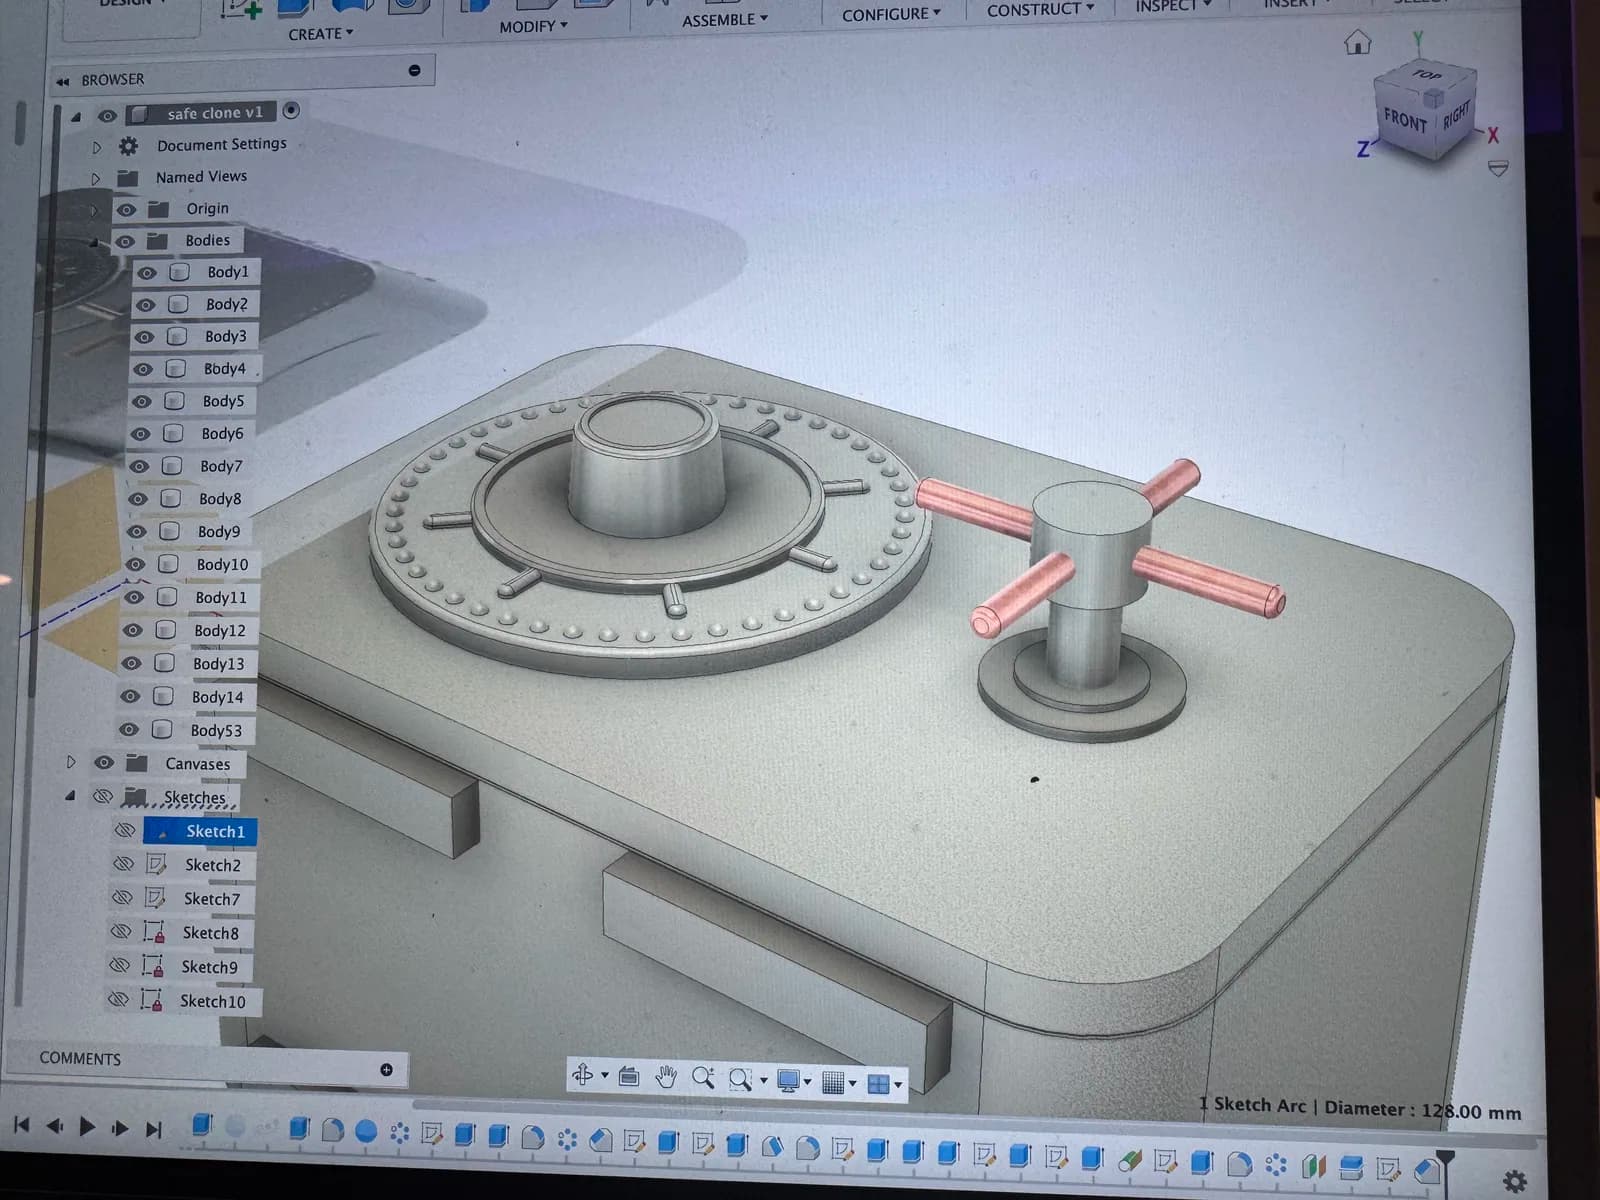Collapse the Browser panel with double arrows
This screenshot has height=1200, width=1600.
click(63, 81)
